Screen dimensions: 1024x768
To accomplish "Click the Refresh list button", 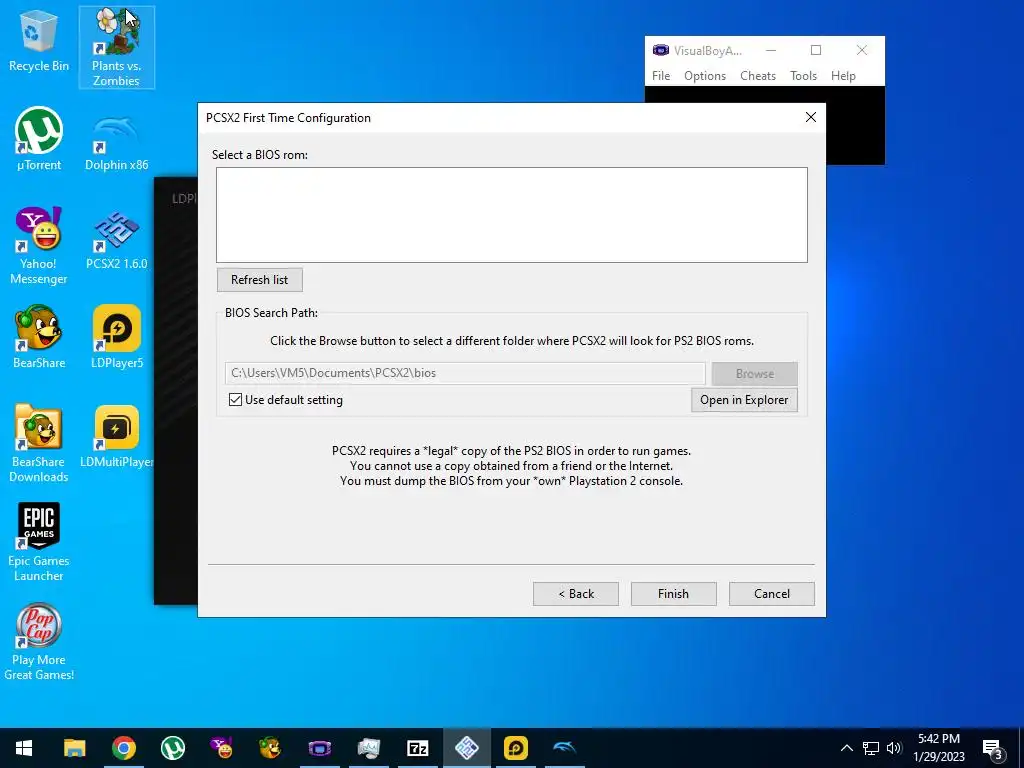I will [259, 280].
